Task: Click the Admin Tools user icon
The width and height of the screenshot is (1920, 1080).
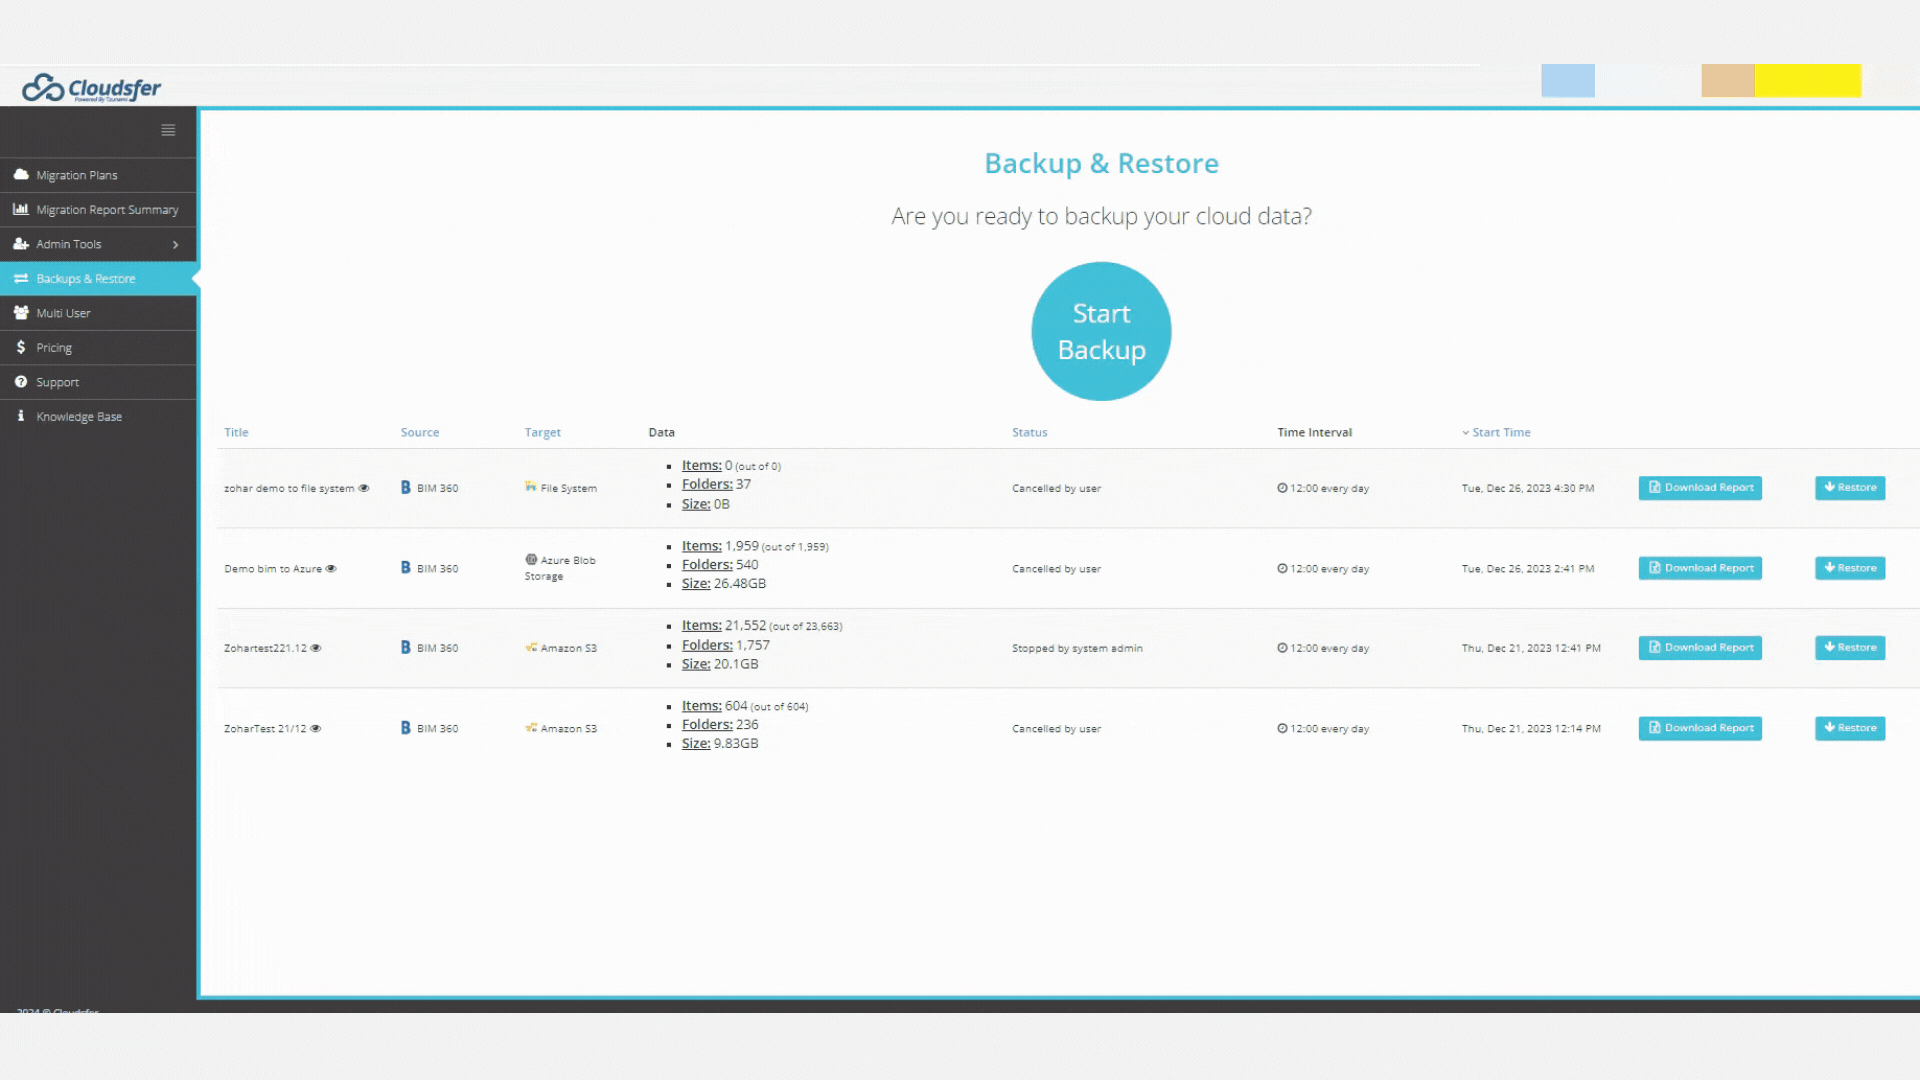Action: 21,243
